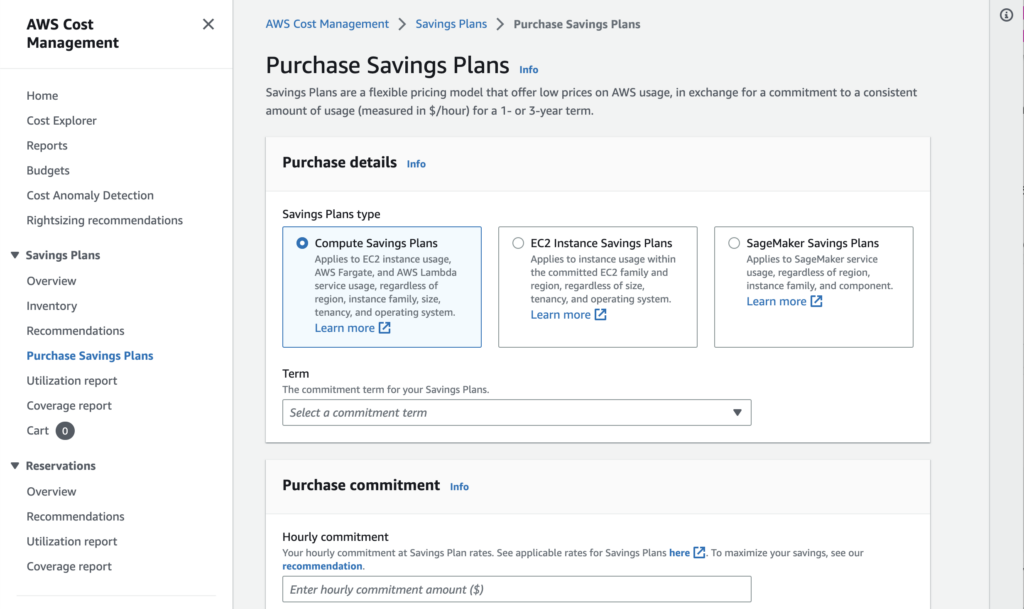Click Info link beside Purchase Savings Plans title
The width and height of the screenshot is (1024, 609).
(x=528, y=69)
